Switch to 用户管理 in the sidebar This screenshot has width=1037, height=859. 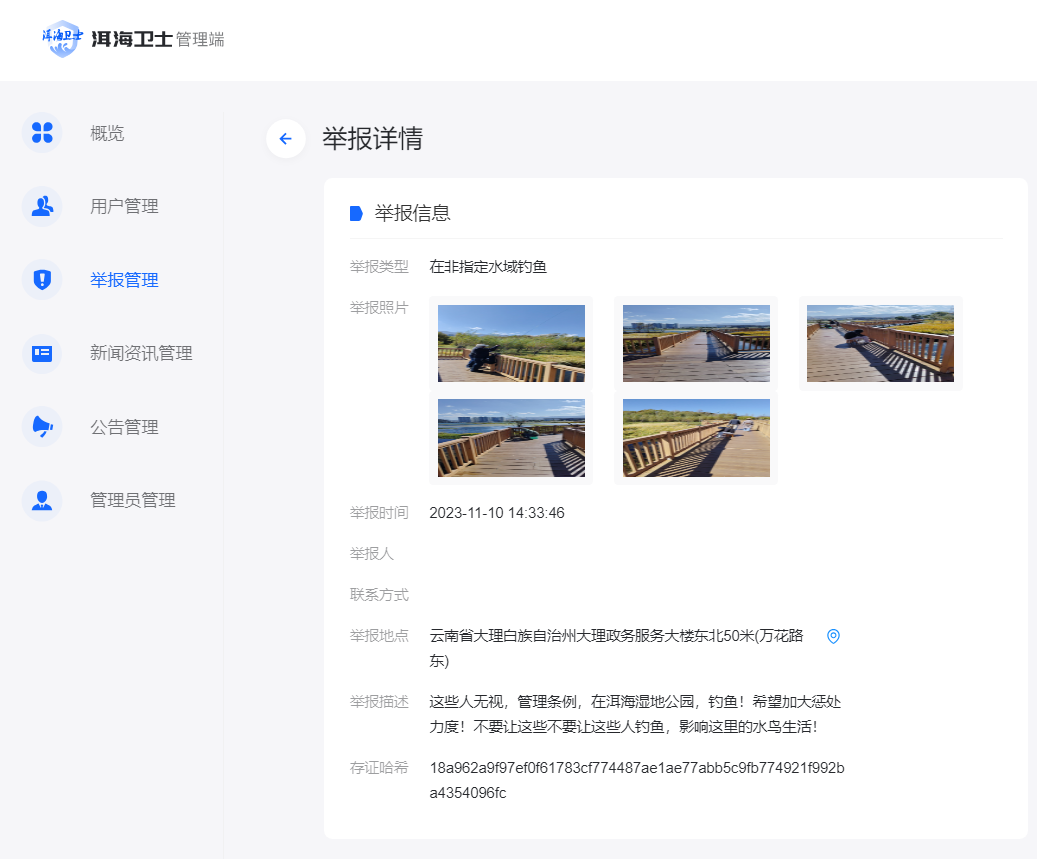[x=124, y=206]
